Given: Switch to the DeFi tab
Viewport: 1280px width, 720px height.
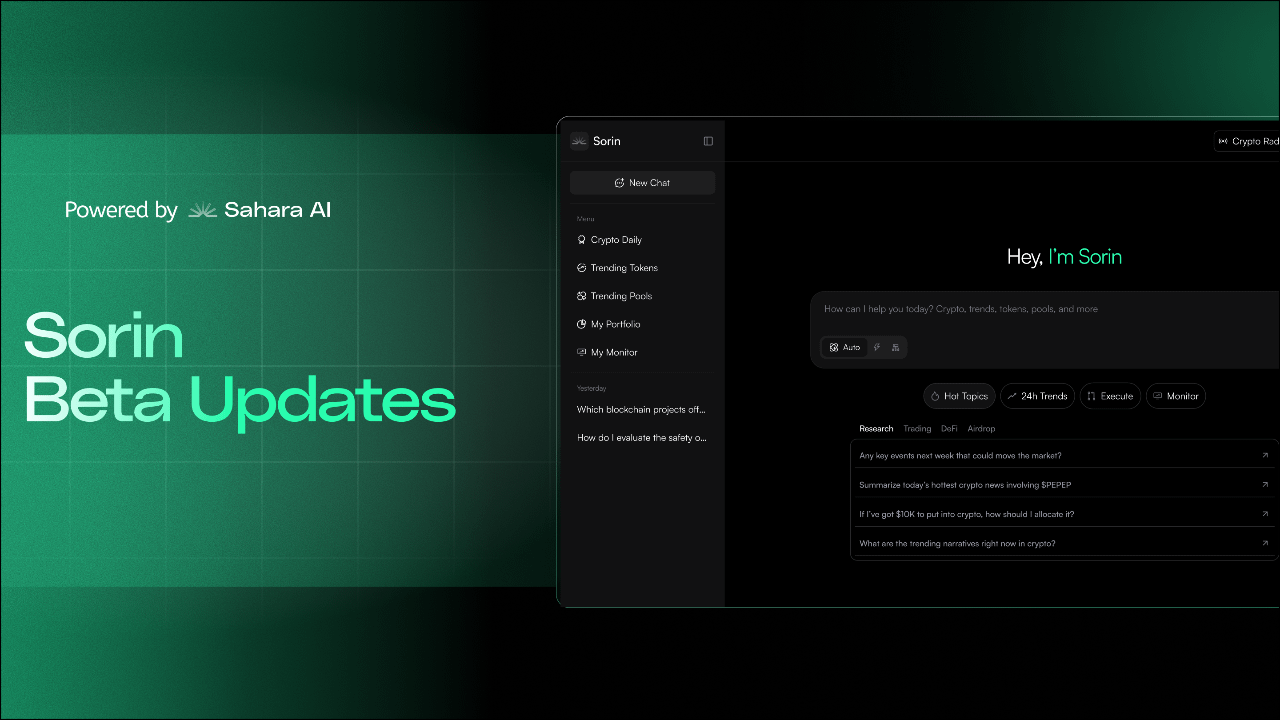Looking at the screenshot, I should pos(949,428).
